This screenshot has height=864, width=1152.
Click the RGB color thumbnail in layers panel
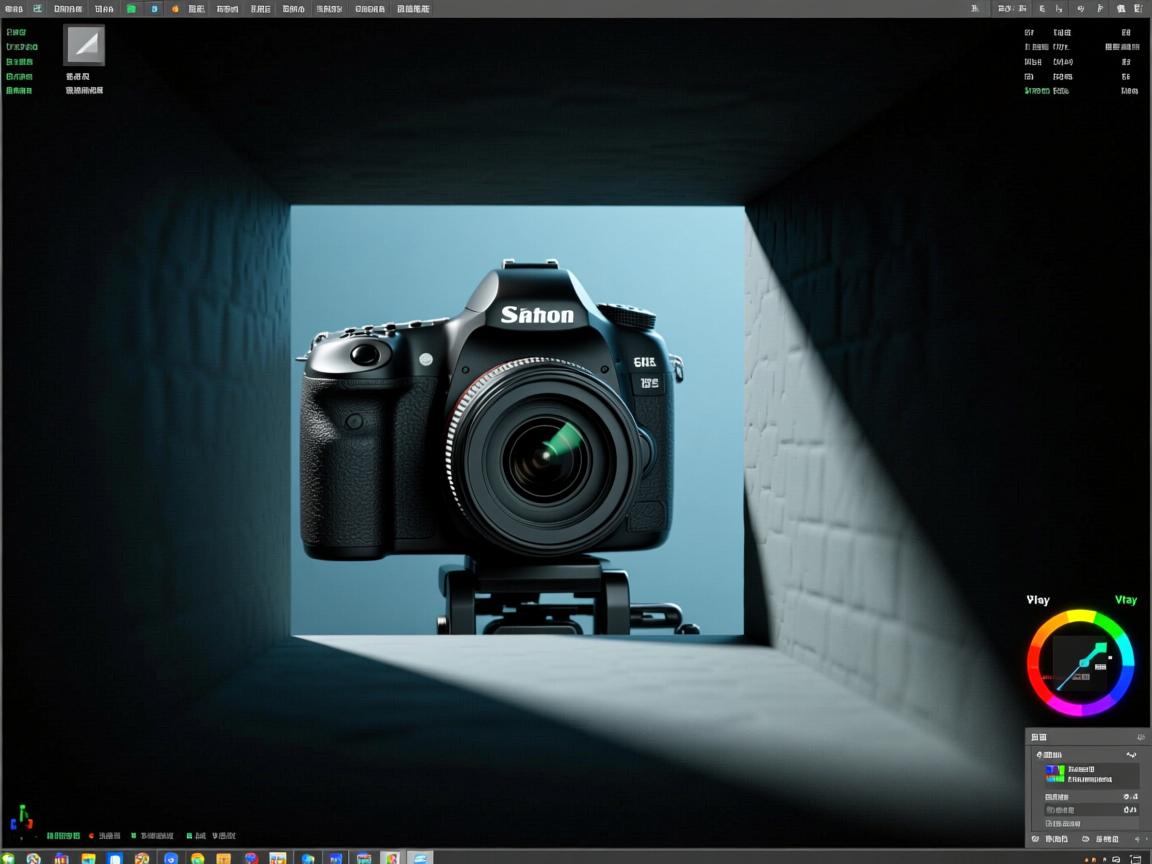[x=1054, y=774]
